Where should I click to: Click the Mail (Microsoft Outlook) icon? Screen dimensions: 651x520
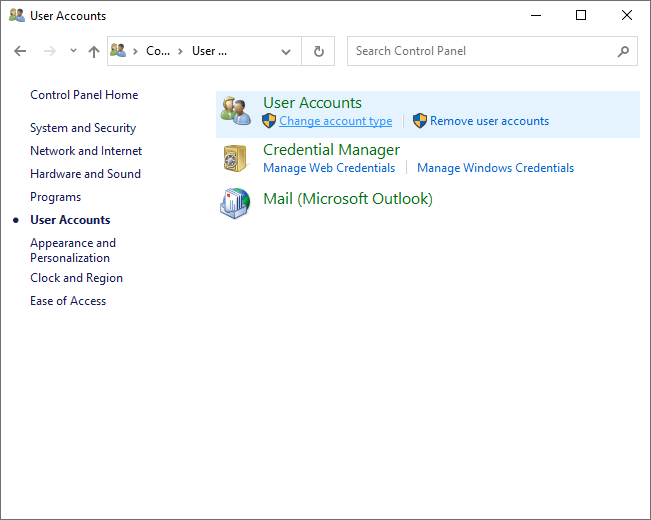236,203
